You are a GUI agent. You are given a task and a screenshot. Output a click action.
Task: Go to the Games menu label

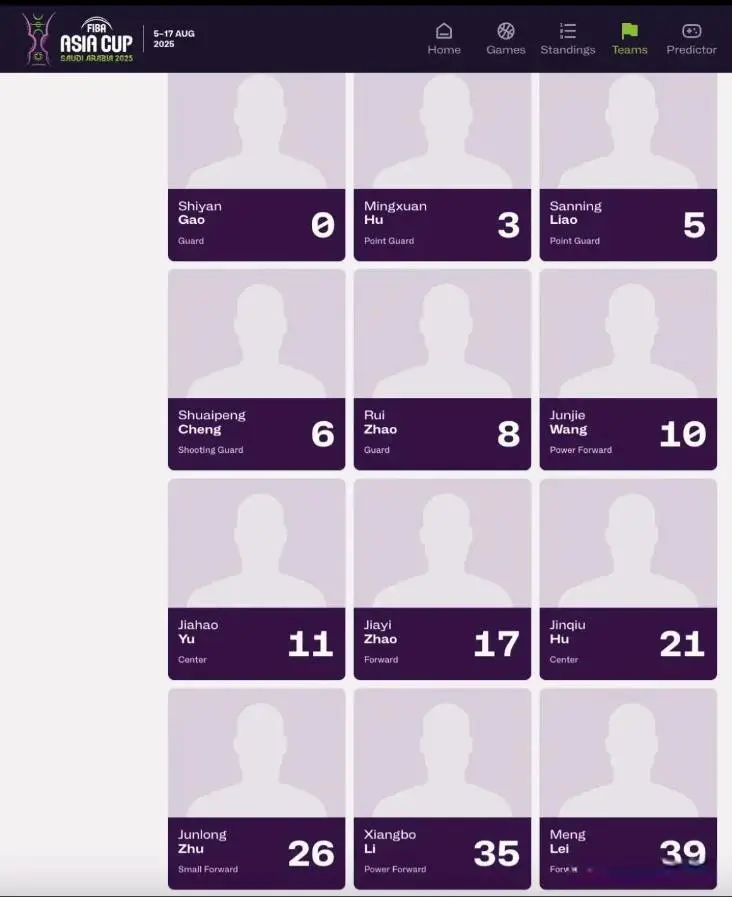pyautogui.click(x=506, y=50)
